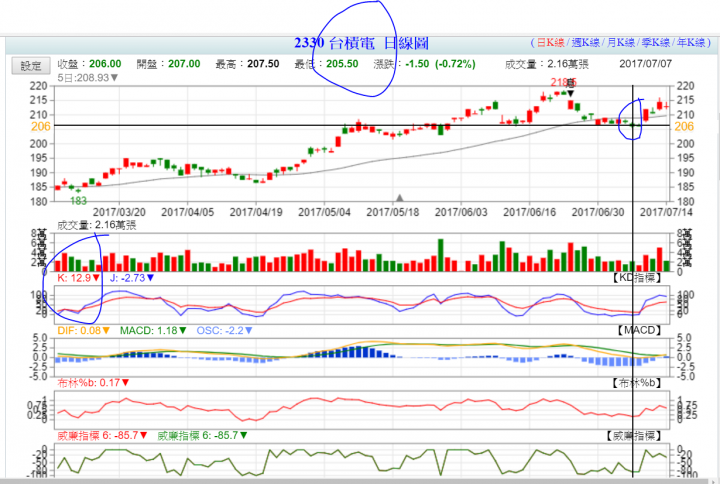Select the J: -2.73 indicator value
This screenshot has height=484, width=720.
tap(132, 278)
